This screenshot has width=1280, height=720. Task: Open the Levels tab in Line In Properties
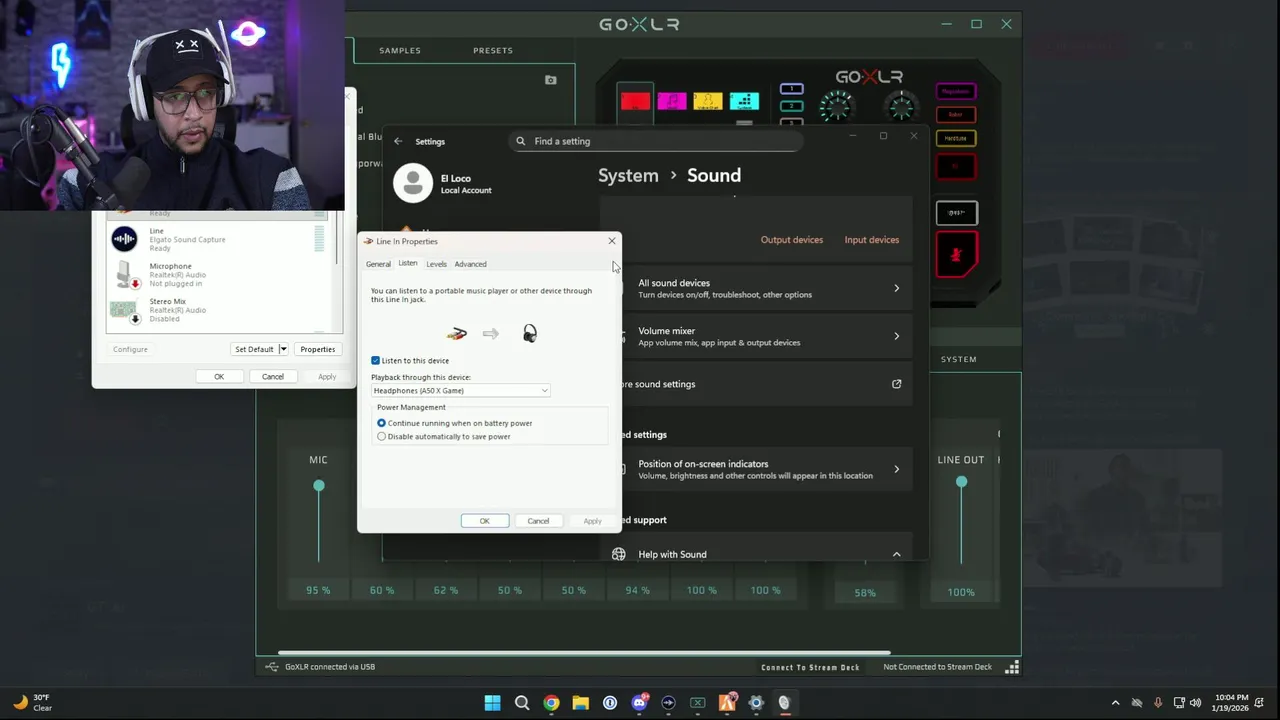tap(436, 264)
